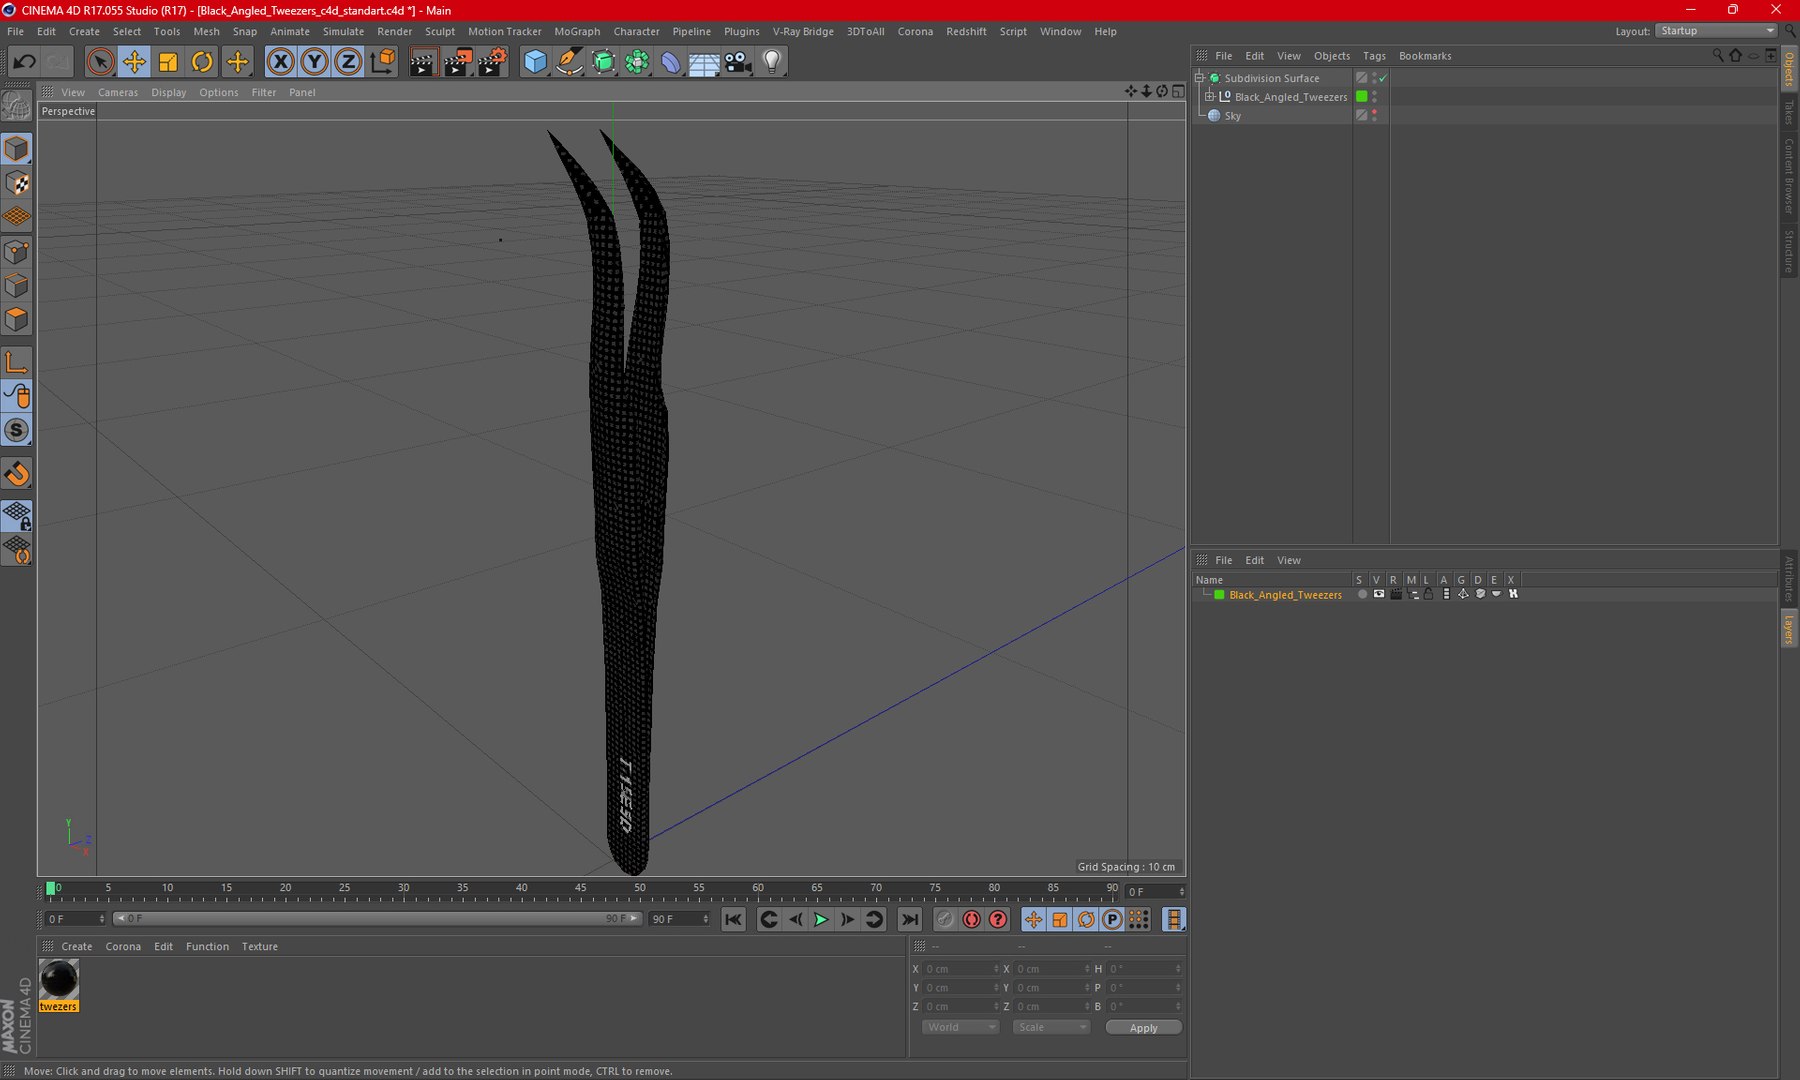Toggle the Z axis lock

pos(348,62)
